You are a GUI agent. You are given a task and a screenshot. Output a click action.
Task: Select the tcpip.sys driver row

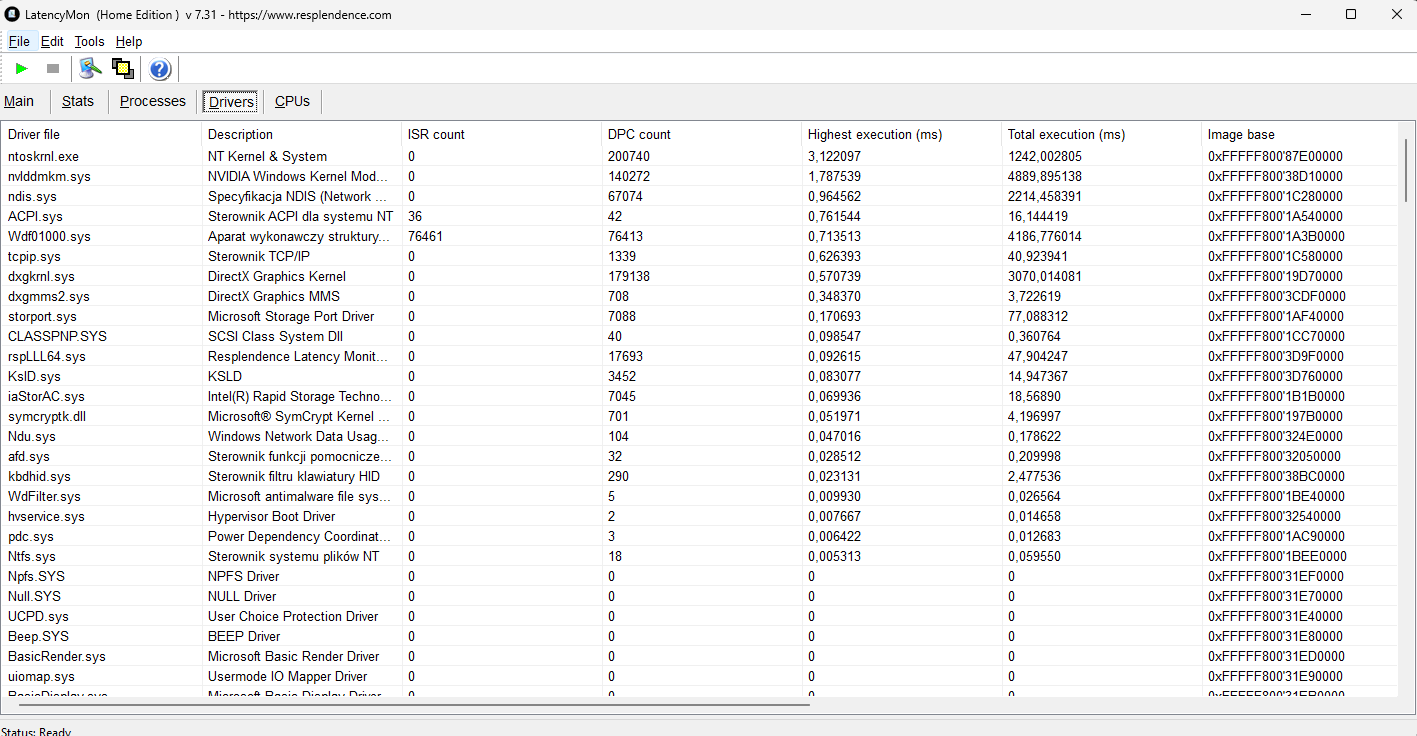pos(700,256)
